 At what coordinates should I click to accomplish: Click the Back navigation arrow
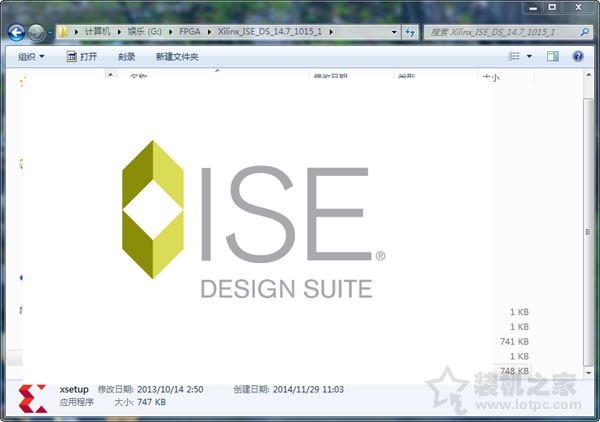point(16,33)
